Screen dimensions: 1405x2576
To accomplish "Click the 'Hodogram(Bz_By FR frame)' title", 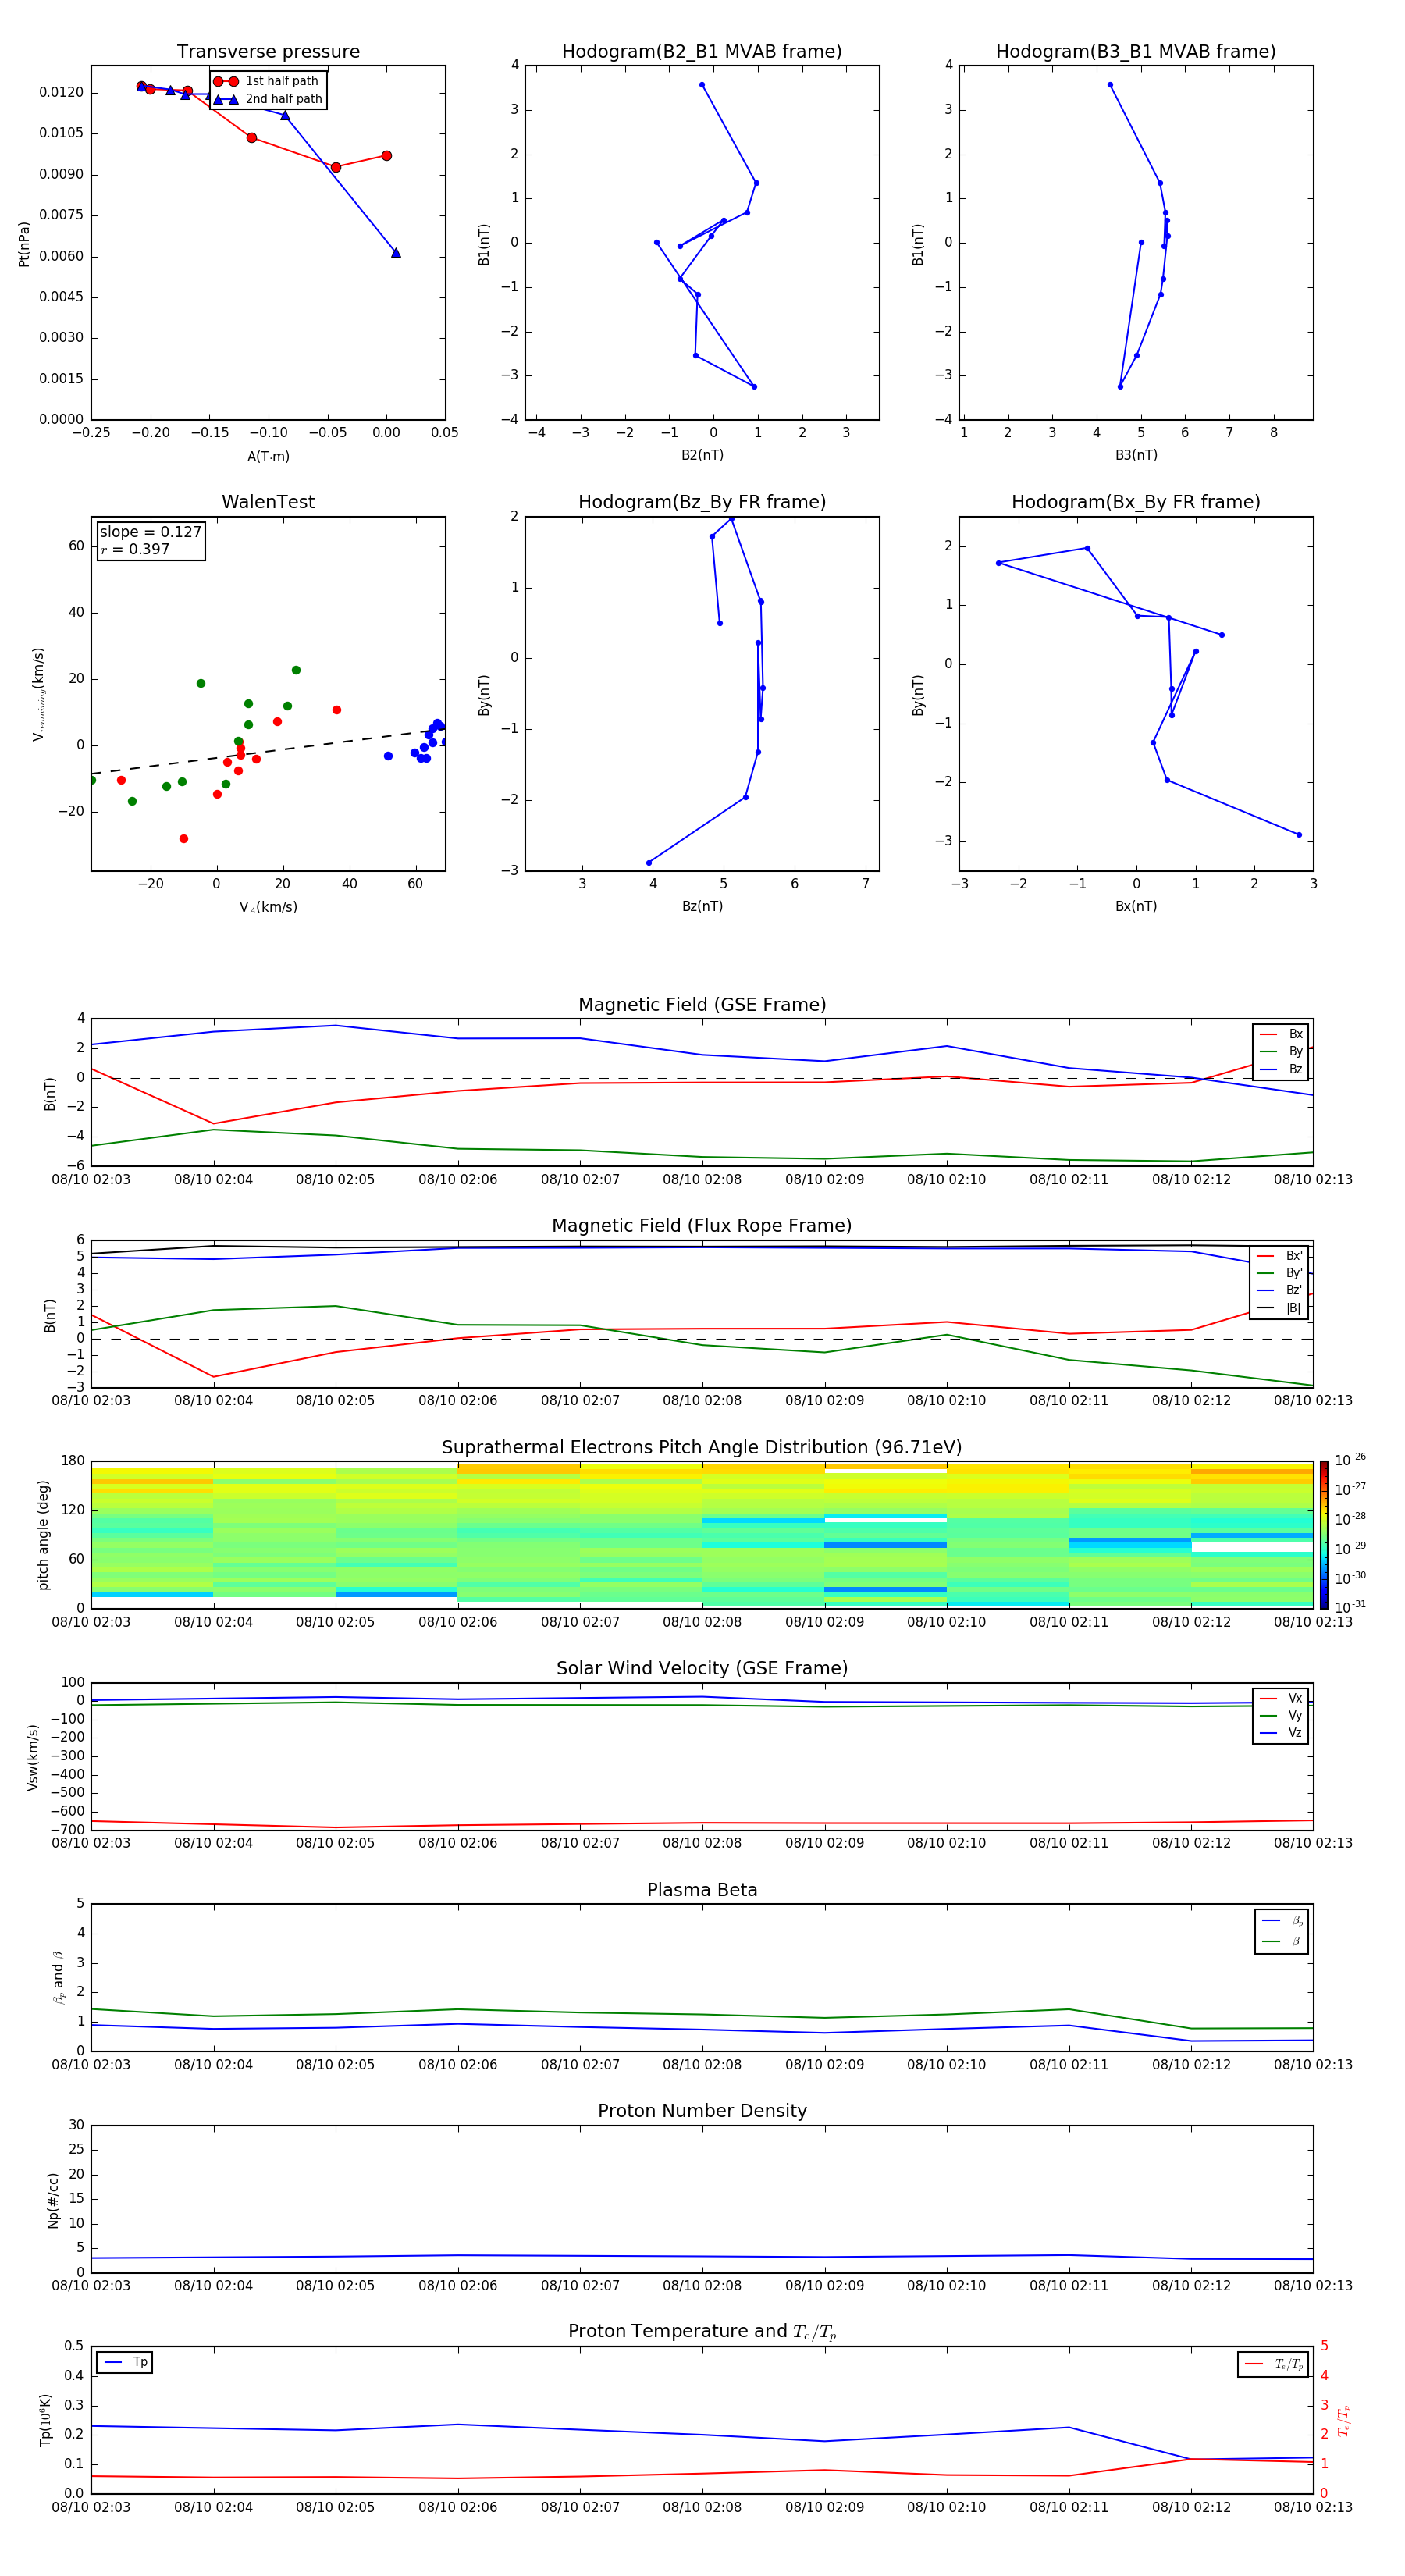I will tap(702, 502).
